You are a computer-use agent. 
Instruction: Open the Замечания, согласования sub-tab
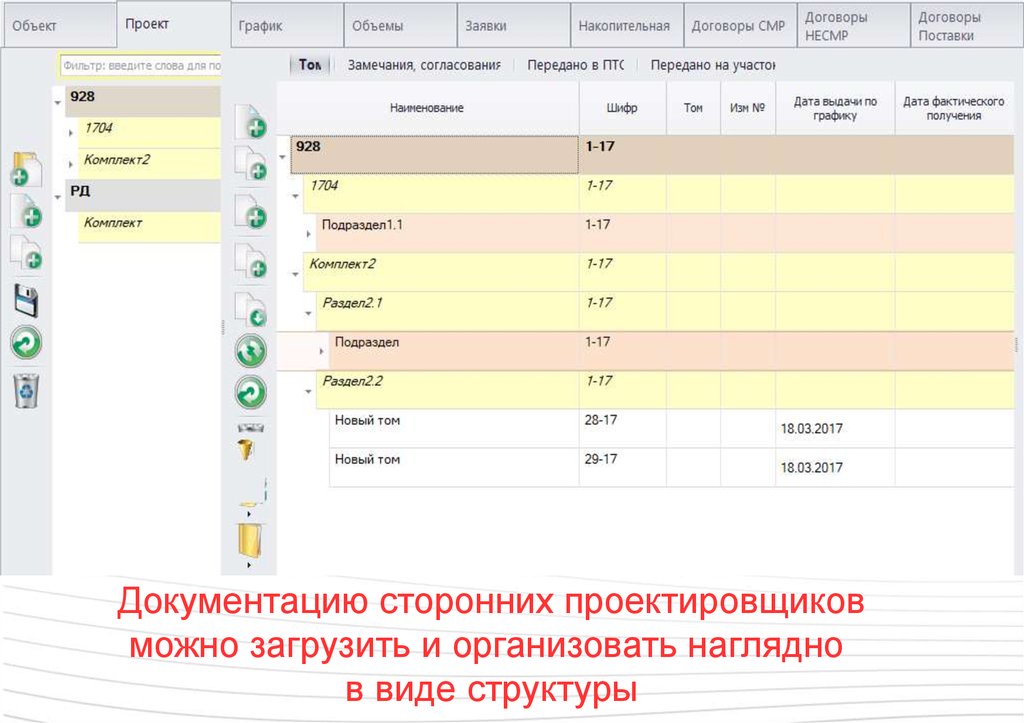click(423, 65)
